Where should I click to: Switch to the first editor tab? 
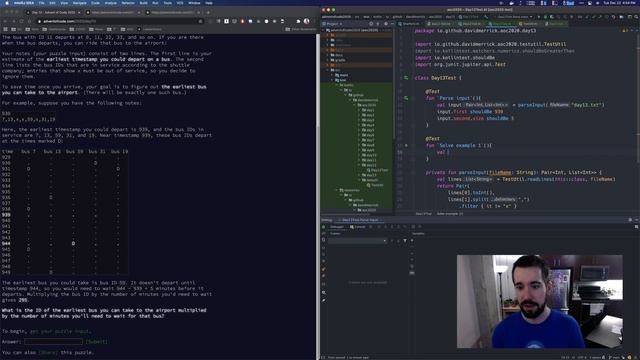[x=409, y=24]
